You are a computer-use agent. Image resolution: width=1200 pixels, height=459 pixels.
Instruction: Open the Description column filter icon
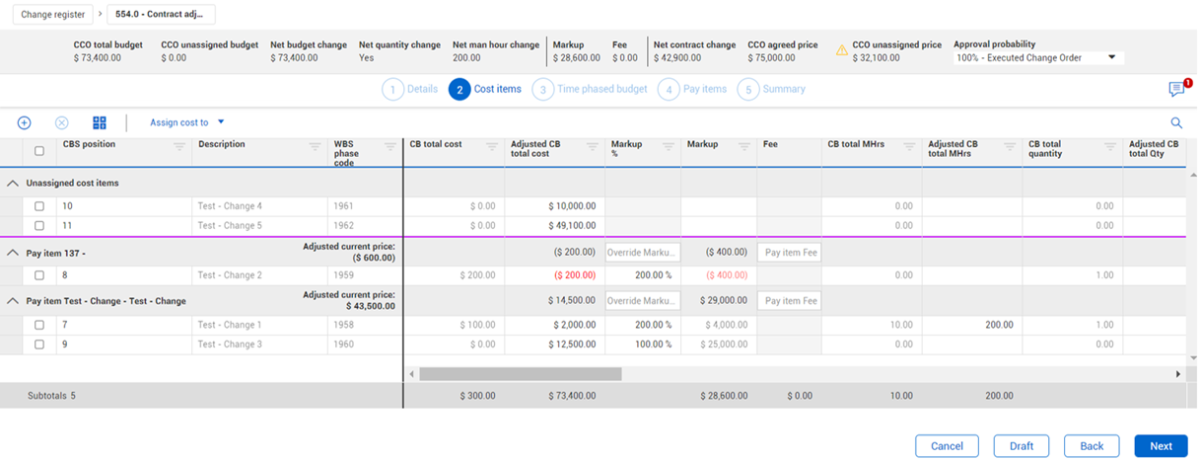pyautogui.click(x=315, y=147)
